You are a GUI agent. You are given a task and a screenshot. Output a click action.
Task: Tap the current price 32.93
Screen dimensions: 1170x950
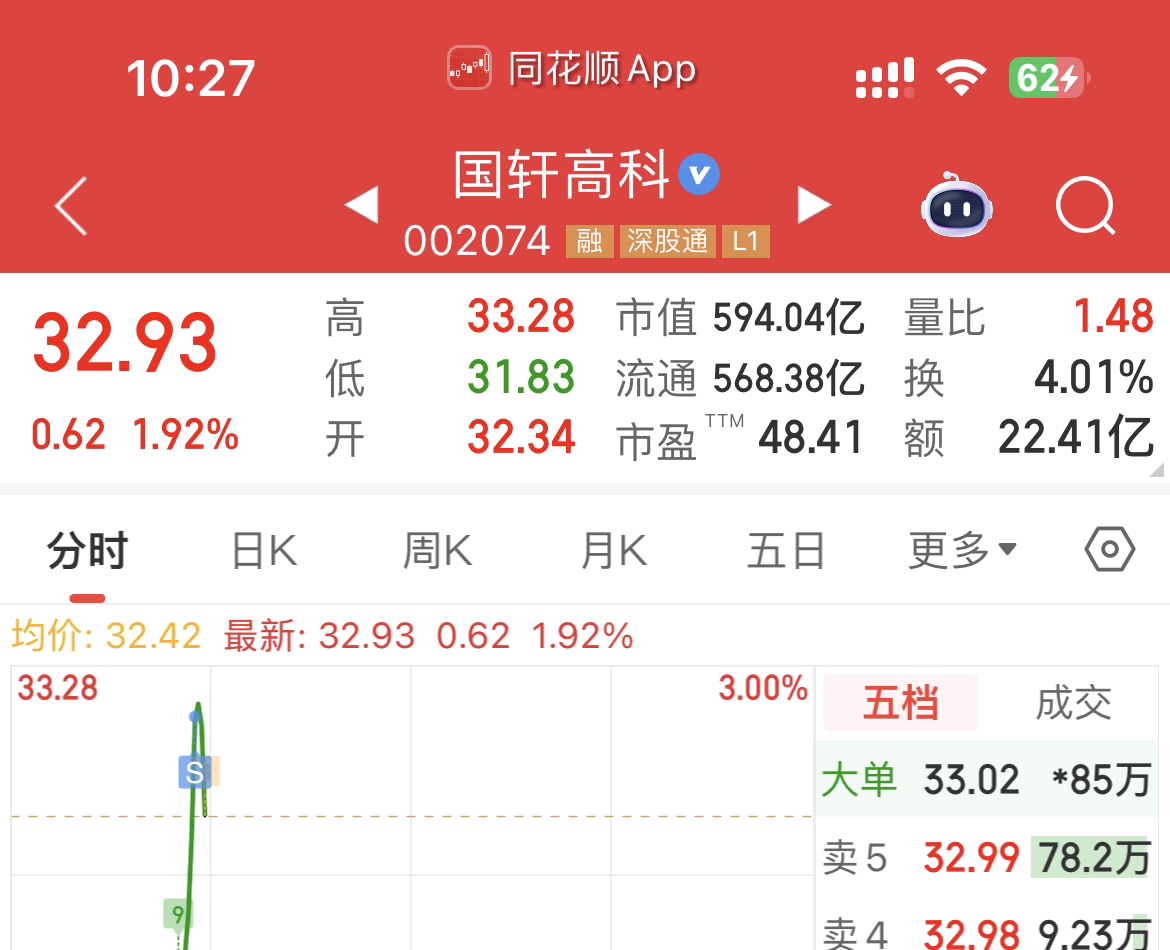(x=125, y=343)
